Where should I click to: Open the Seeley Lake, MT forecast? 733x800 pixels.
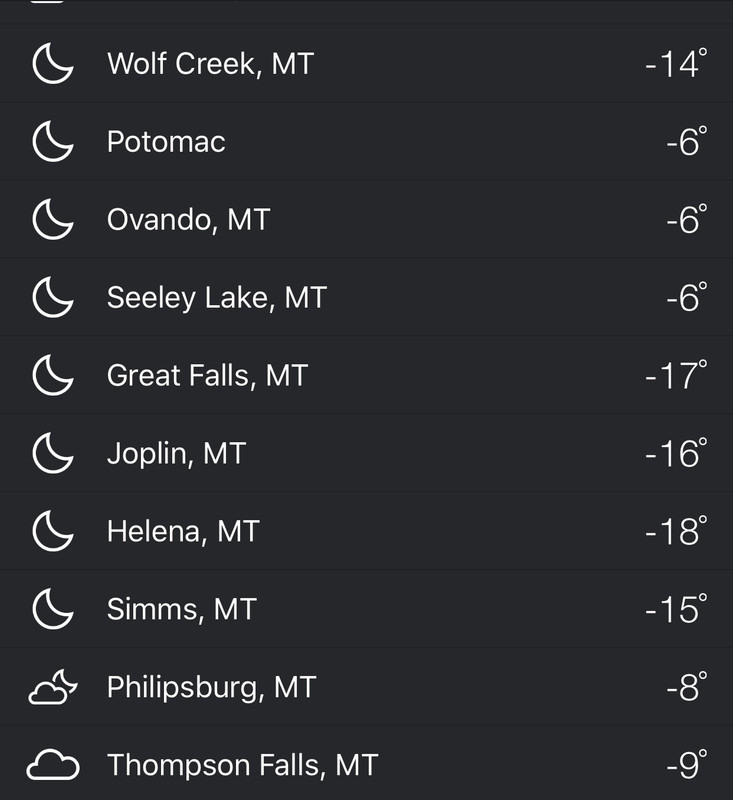(366, 297)
